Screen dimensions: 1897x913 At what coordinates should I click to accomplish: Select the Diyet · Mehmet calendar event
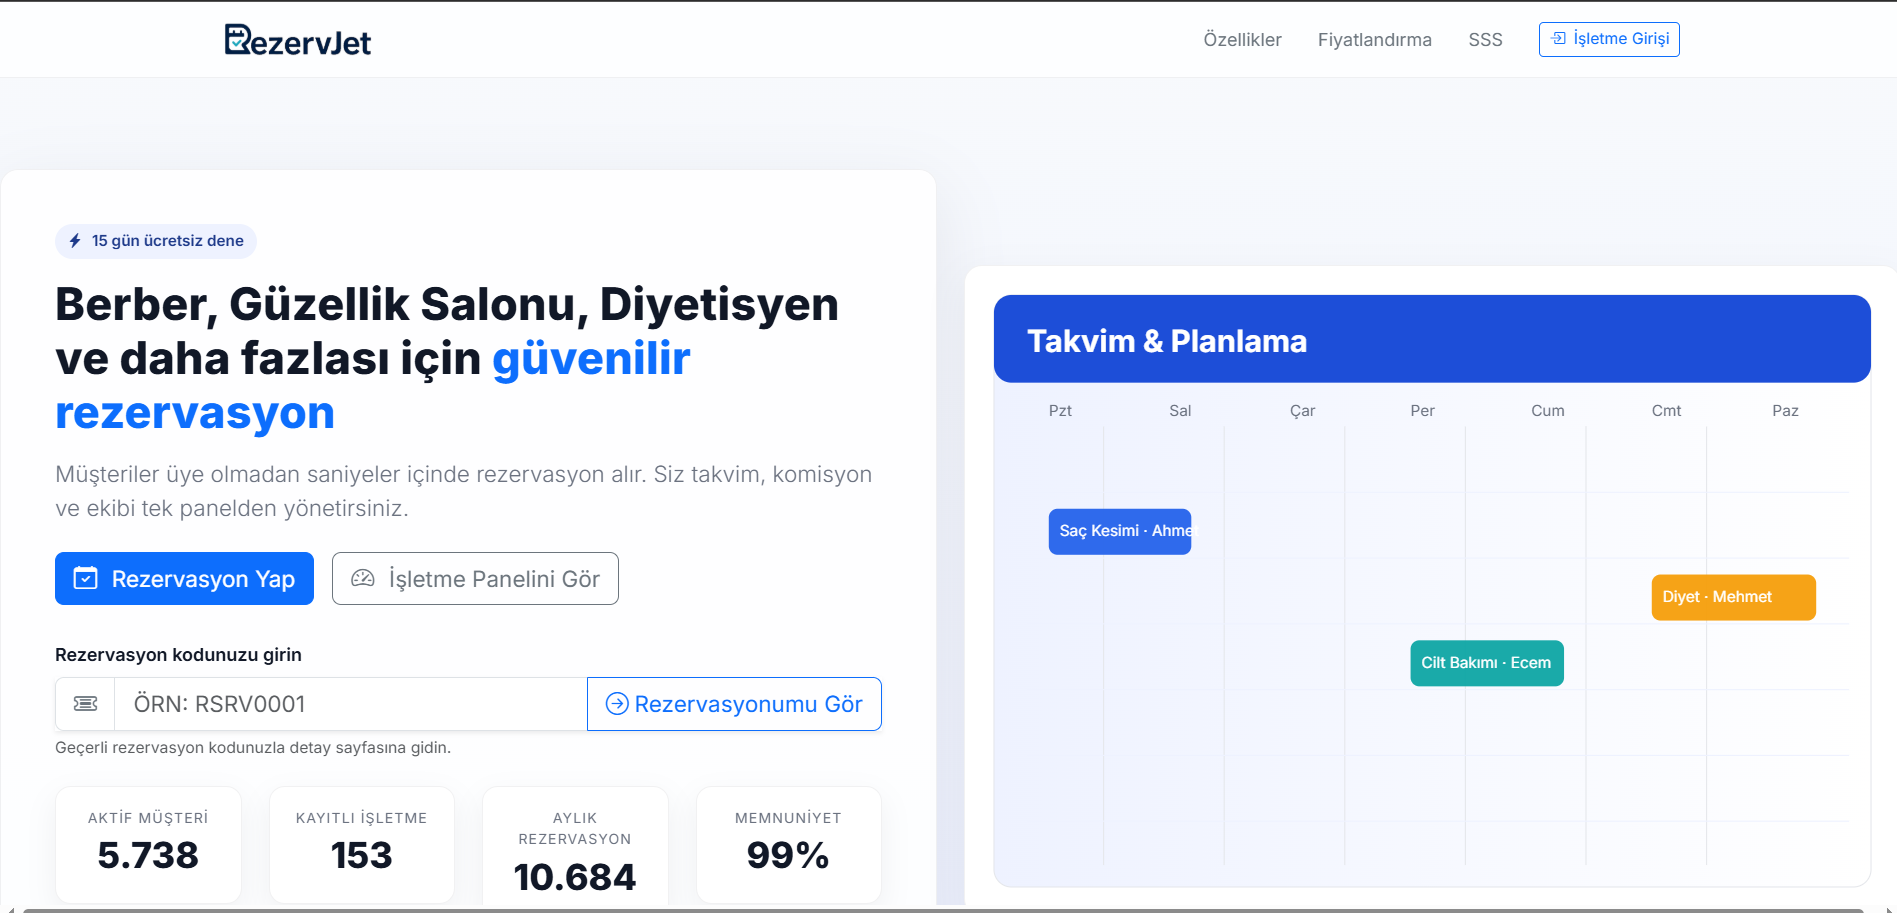(x=1733, y=596)
